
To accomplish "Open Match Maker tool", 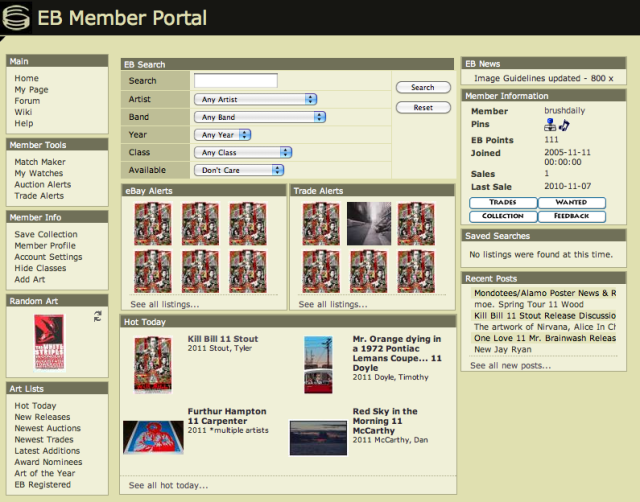I will (40, 162).
